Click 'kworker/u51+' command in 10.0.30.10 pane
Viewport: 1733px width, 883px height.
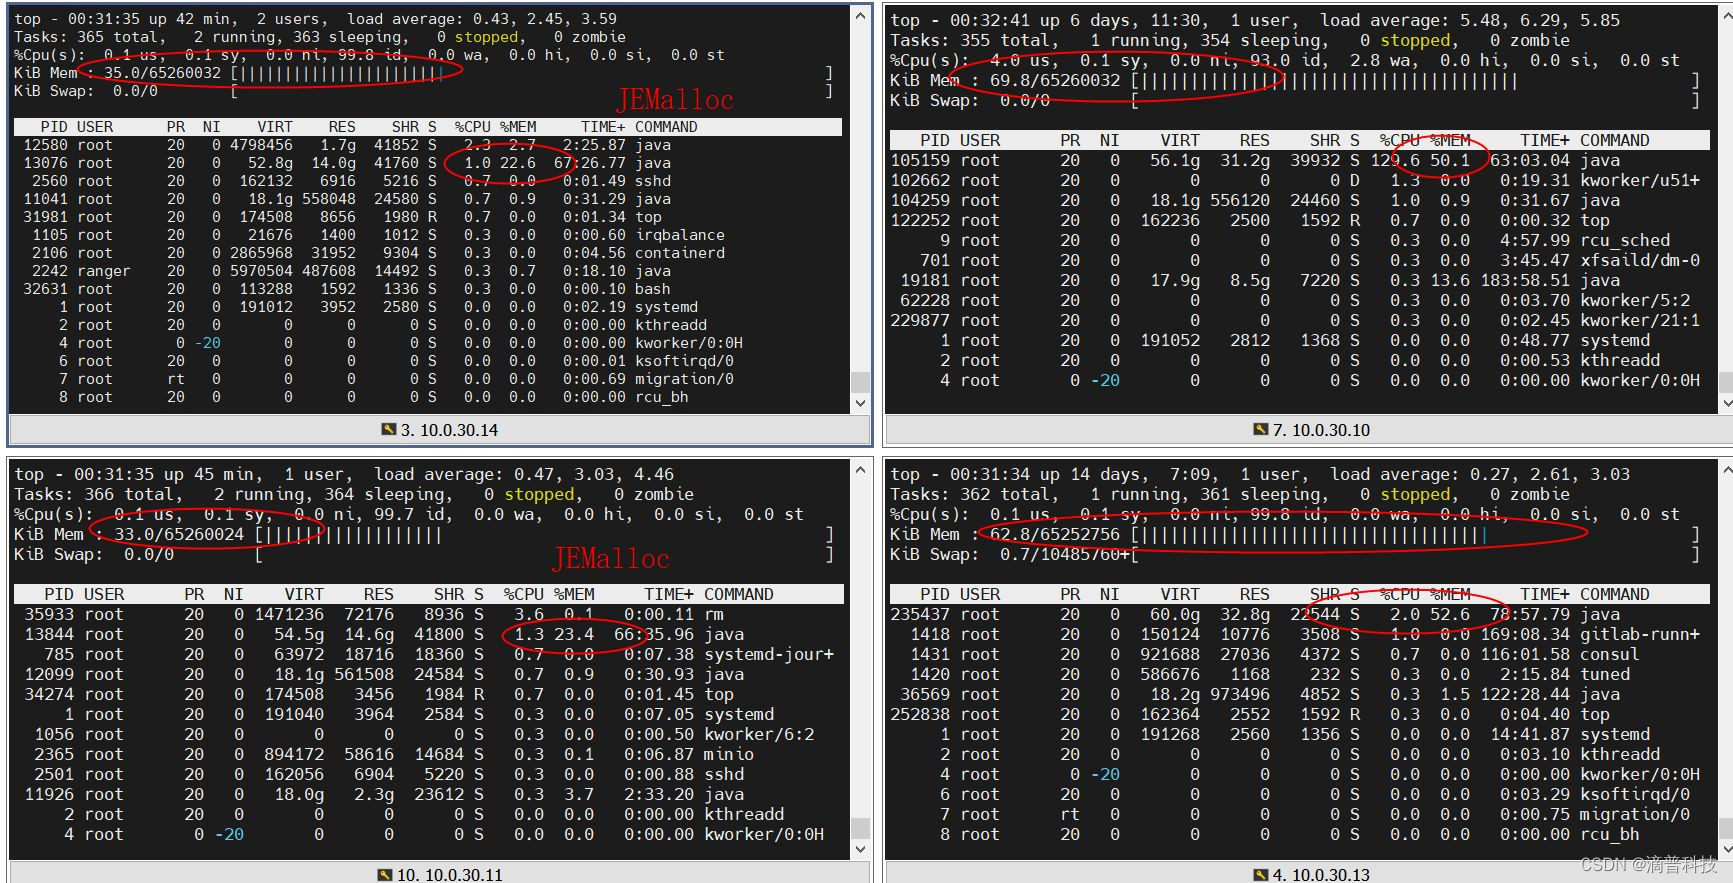[x=1640, y=180]
